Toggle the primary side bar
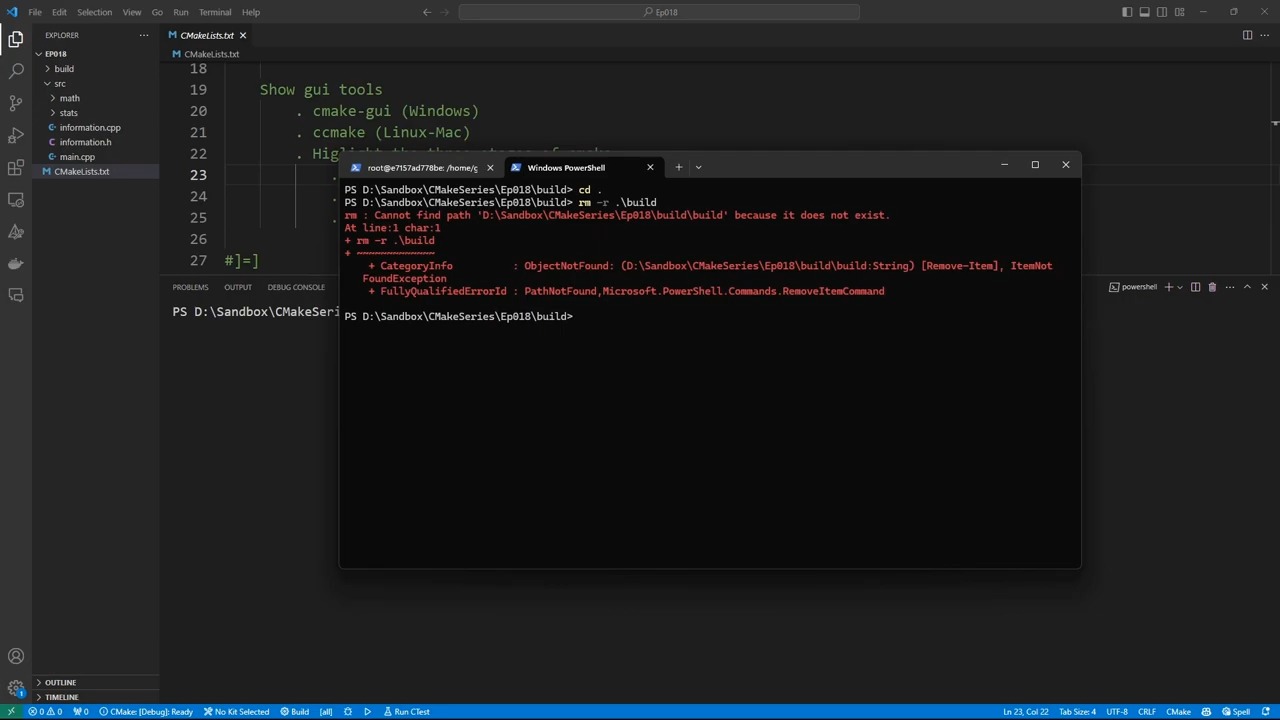The height and width of the screenshot is (720, 1280). click(x=1127, y=12)
